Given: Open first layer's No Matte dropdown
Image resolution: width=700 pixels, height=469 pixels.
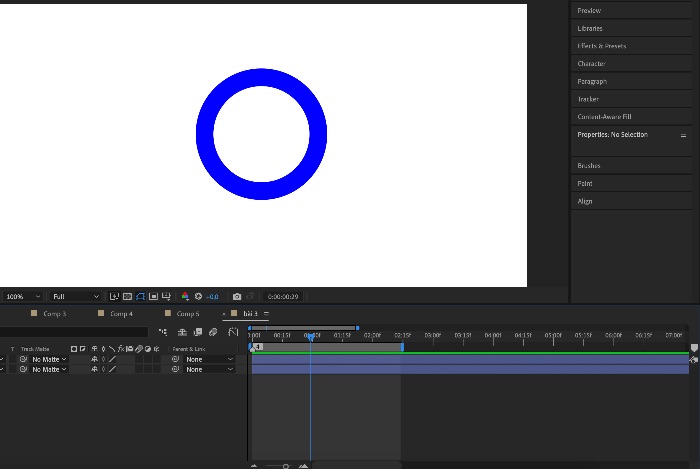Looking at the screenshot, I should (49, 359).
